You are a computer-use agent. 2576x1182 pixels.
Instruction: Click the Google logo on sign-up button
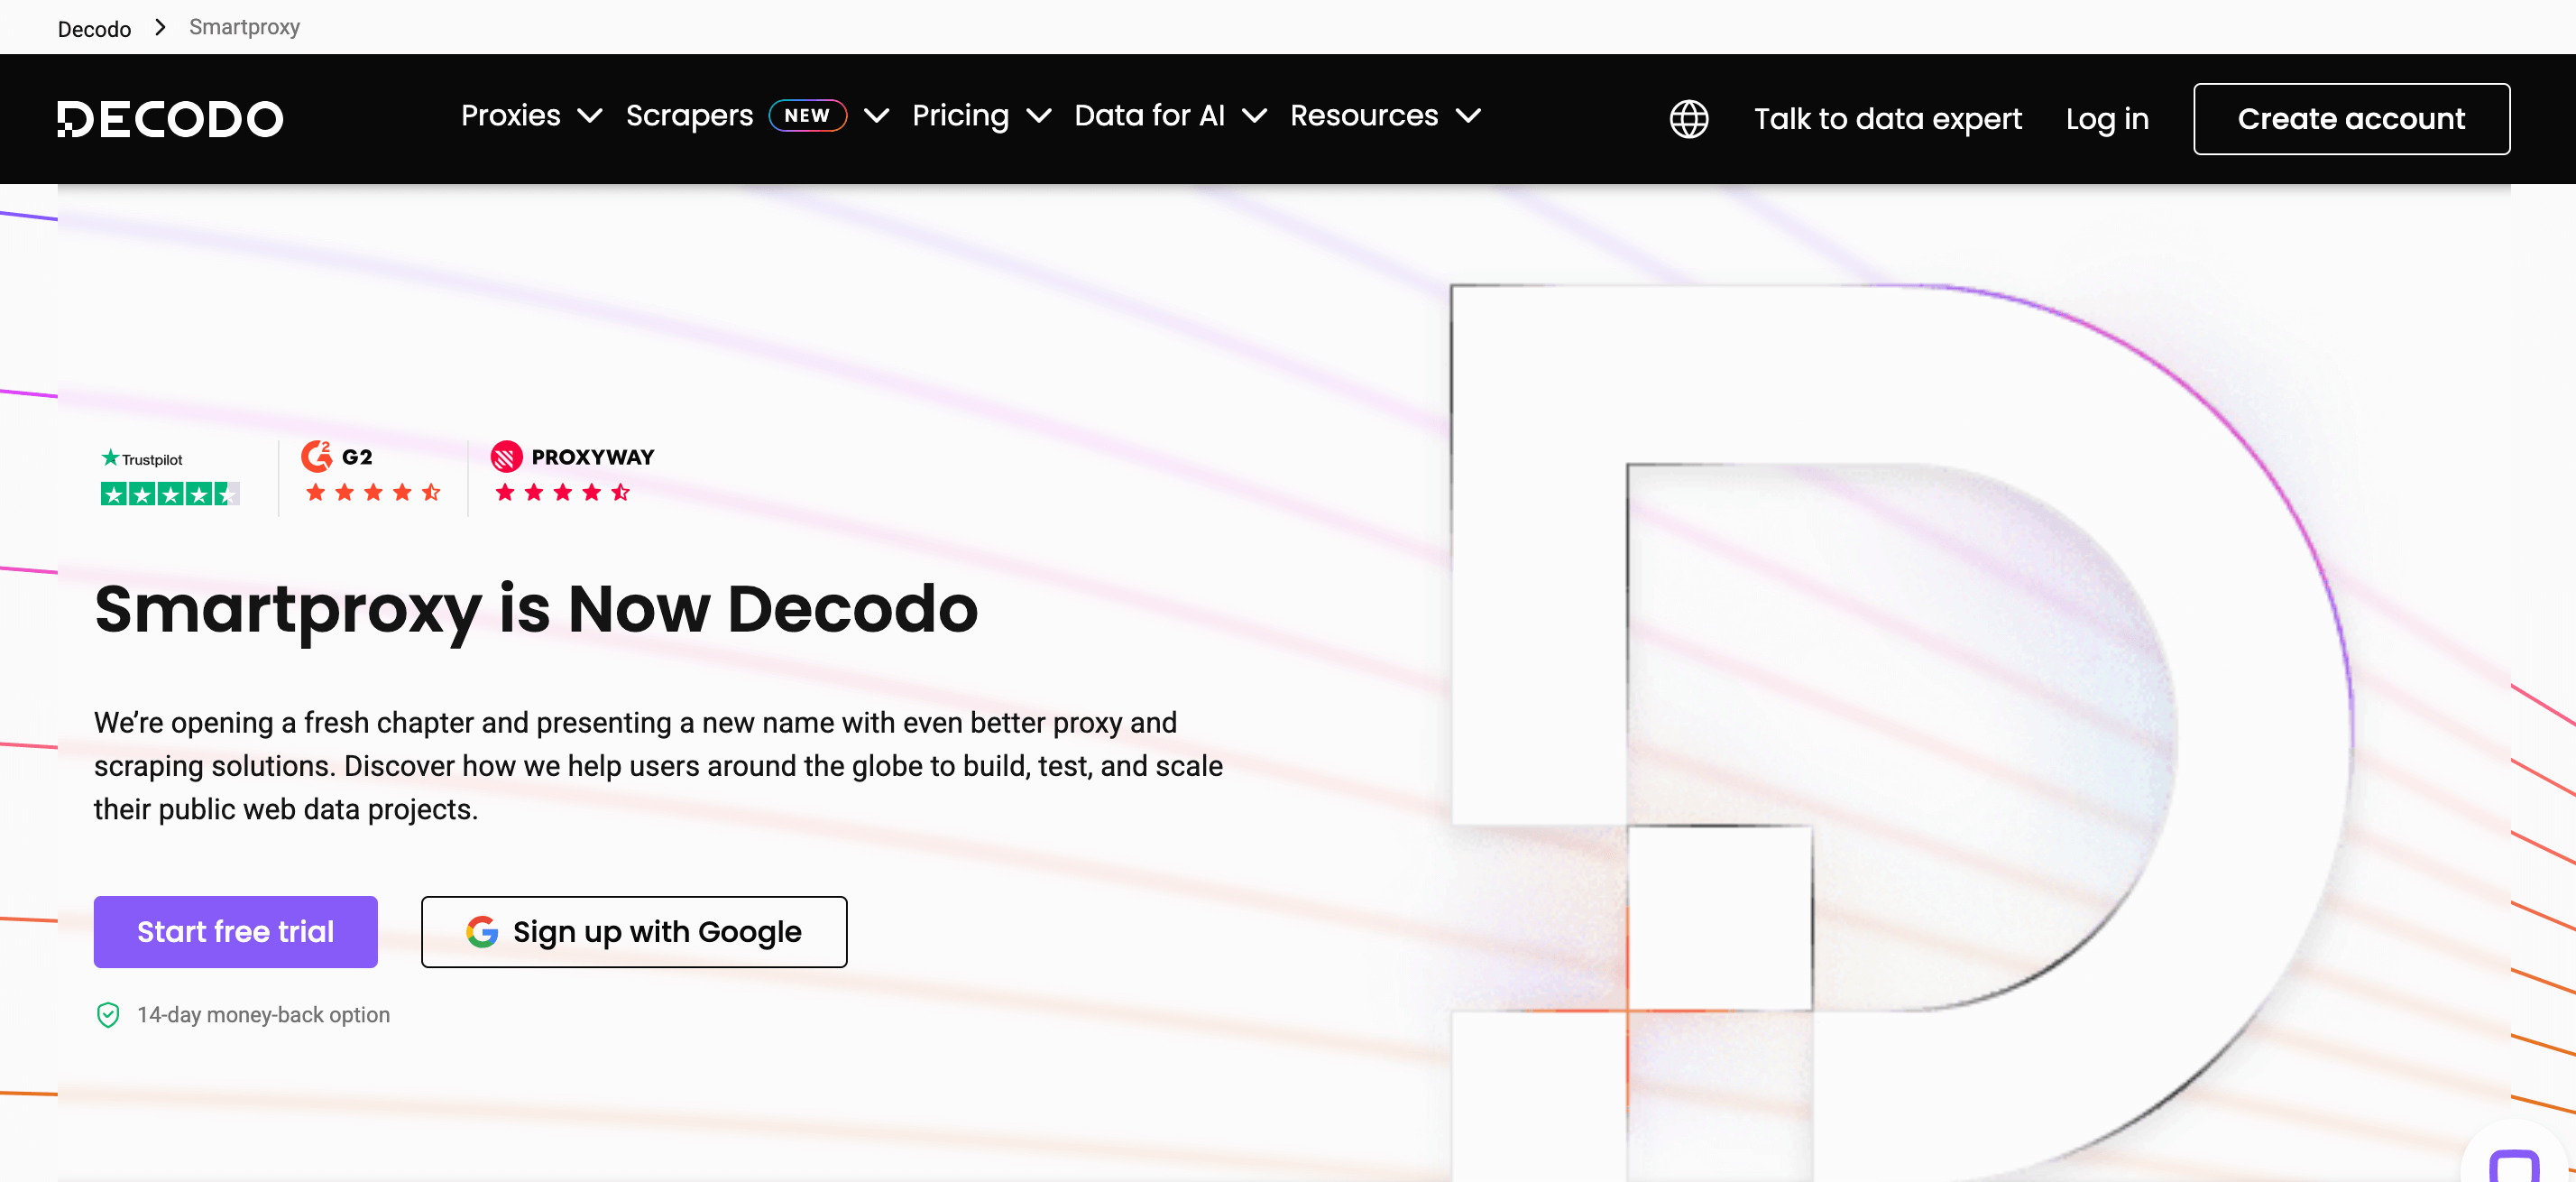(482, 931)
